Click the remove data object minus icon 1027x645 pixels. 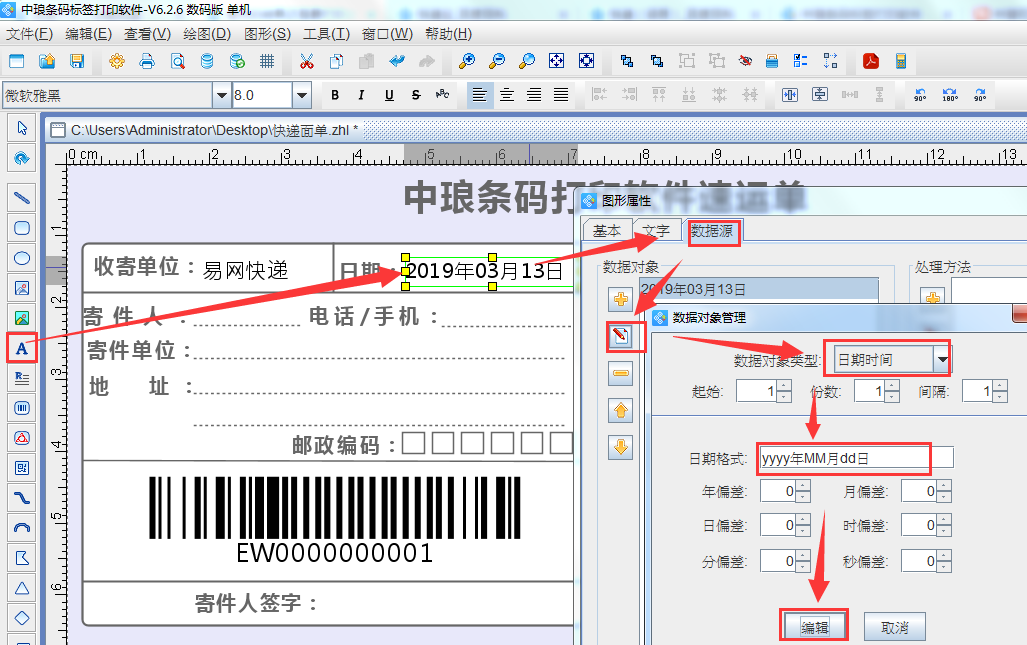click(x=621, y=374)
